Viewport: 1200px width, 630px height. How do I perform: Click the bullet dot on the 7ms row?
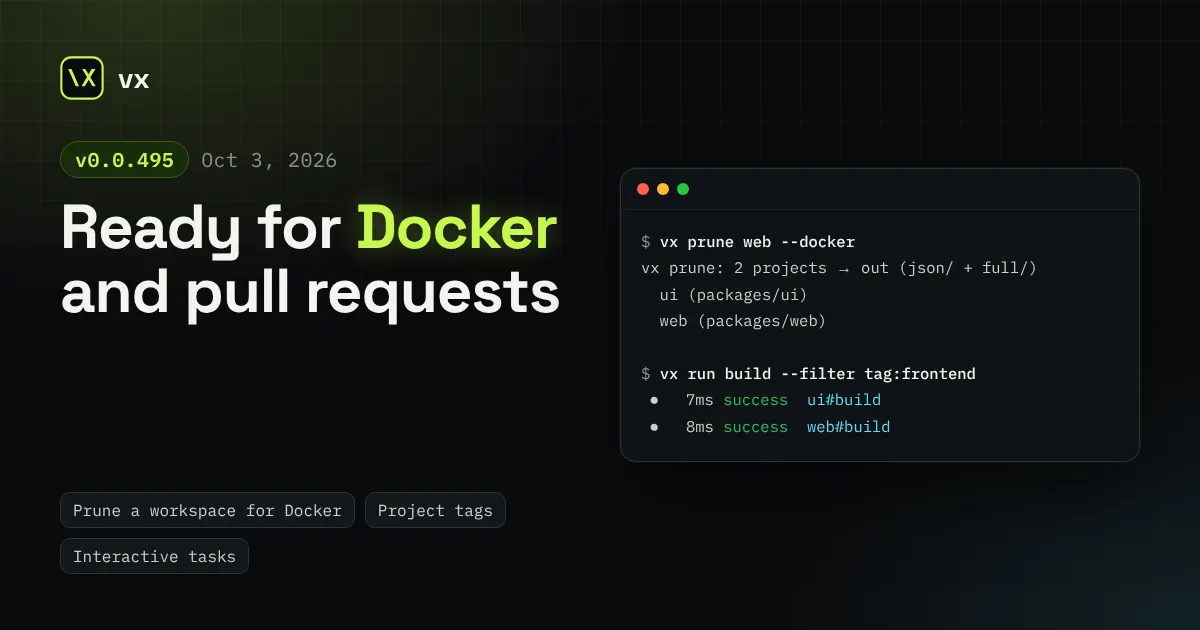point(654,400)
